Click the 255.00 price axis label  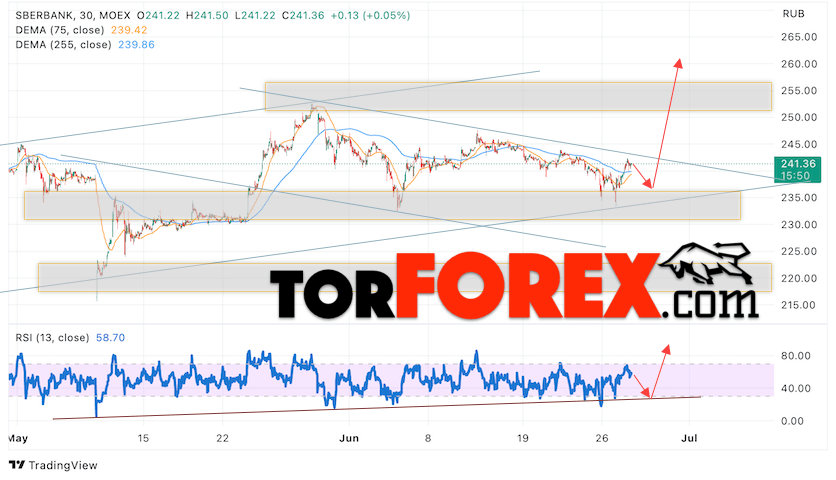[799, 91]
